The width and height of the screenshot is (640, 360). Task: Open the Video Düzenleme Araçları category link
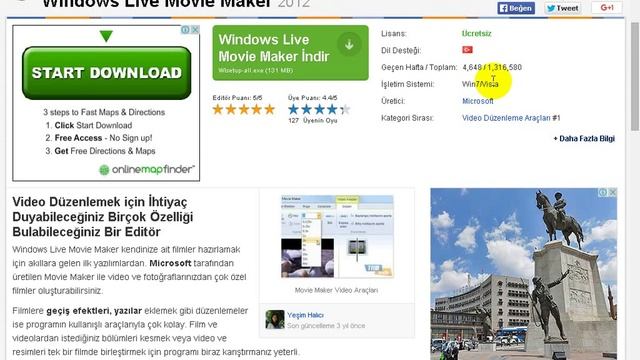tap(506, 118)
